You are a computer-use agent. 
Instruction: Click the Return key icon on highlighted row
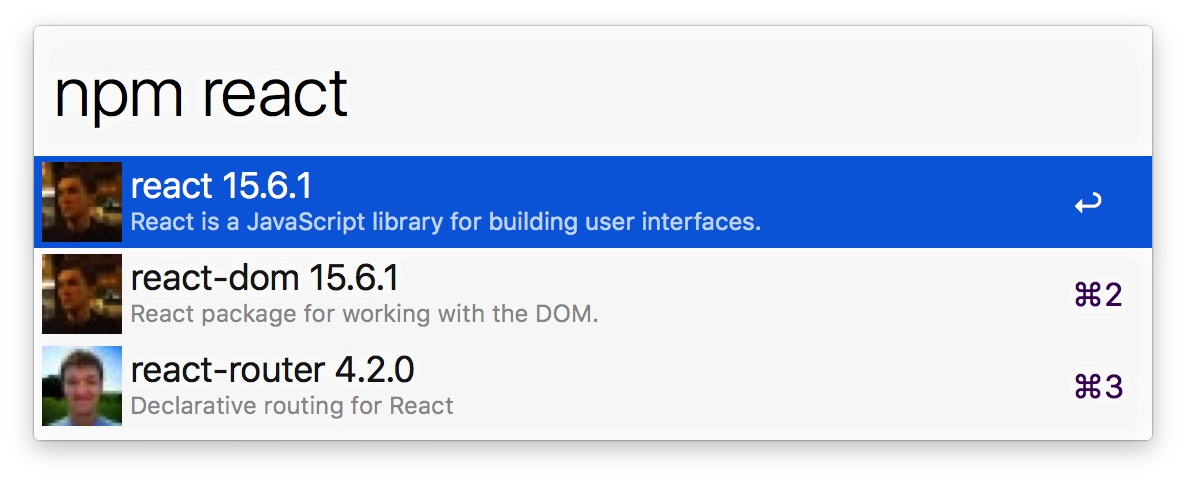coord(1087,204)
